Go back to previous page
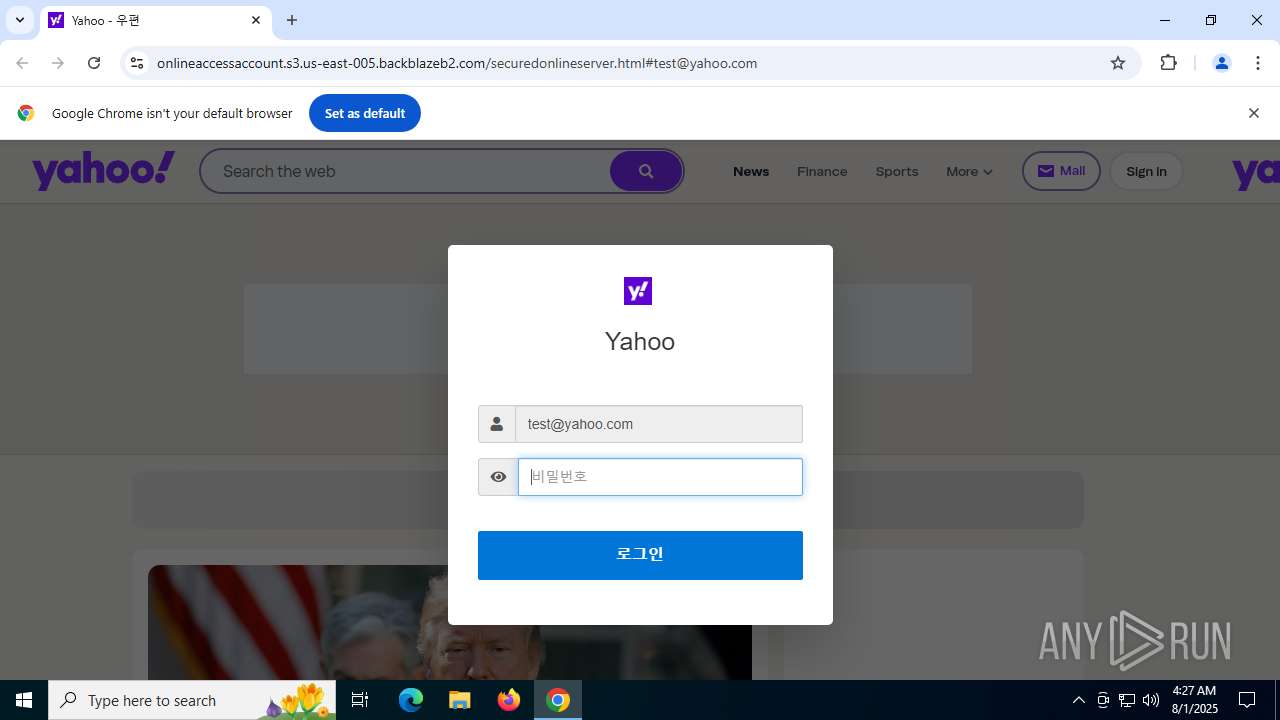 click(22, 63)
